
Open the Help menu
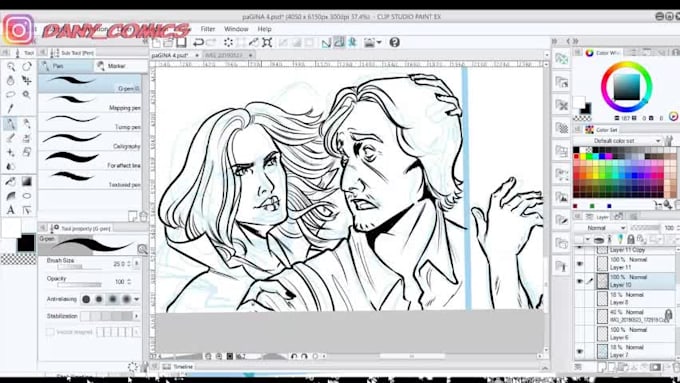pos(265,29)
